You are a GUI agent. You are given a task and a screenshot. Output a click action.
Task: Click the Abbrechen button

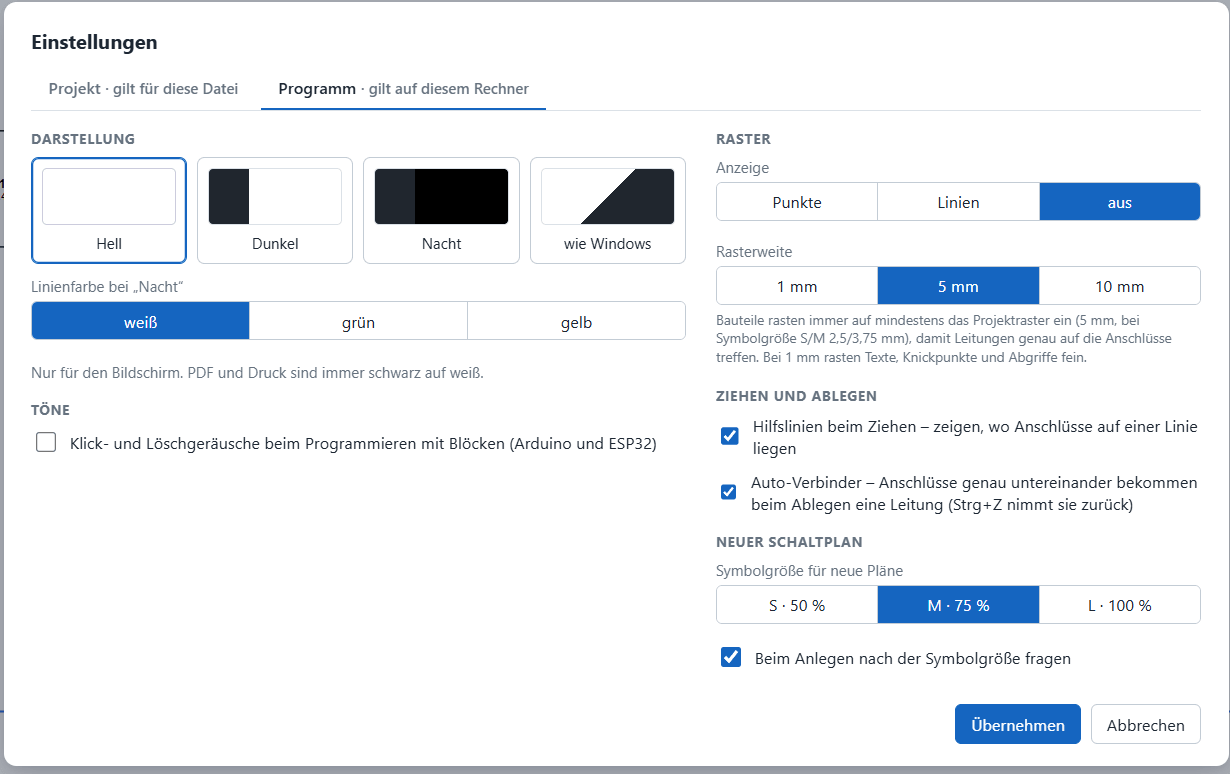[x=1146, y=725]
